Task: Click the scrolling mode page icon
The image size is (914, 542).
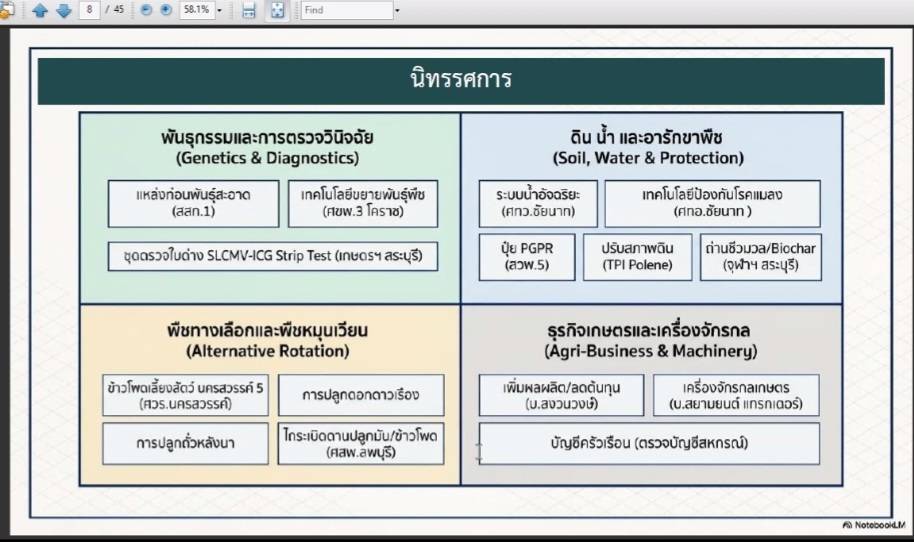Action: 249,11
